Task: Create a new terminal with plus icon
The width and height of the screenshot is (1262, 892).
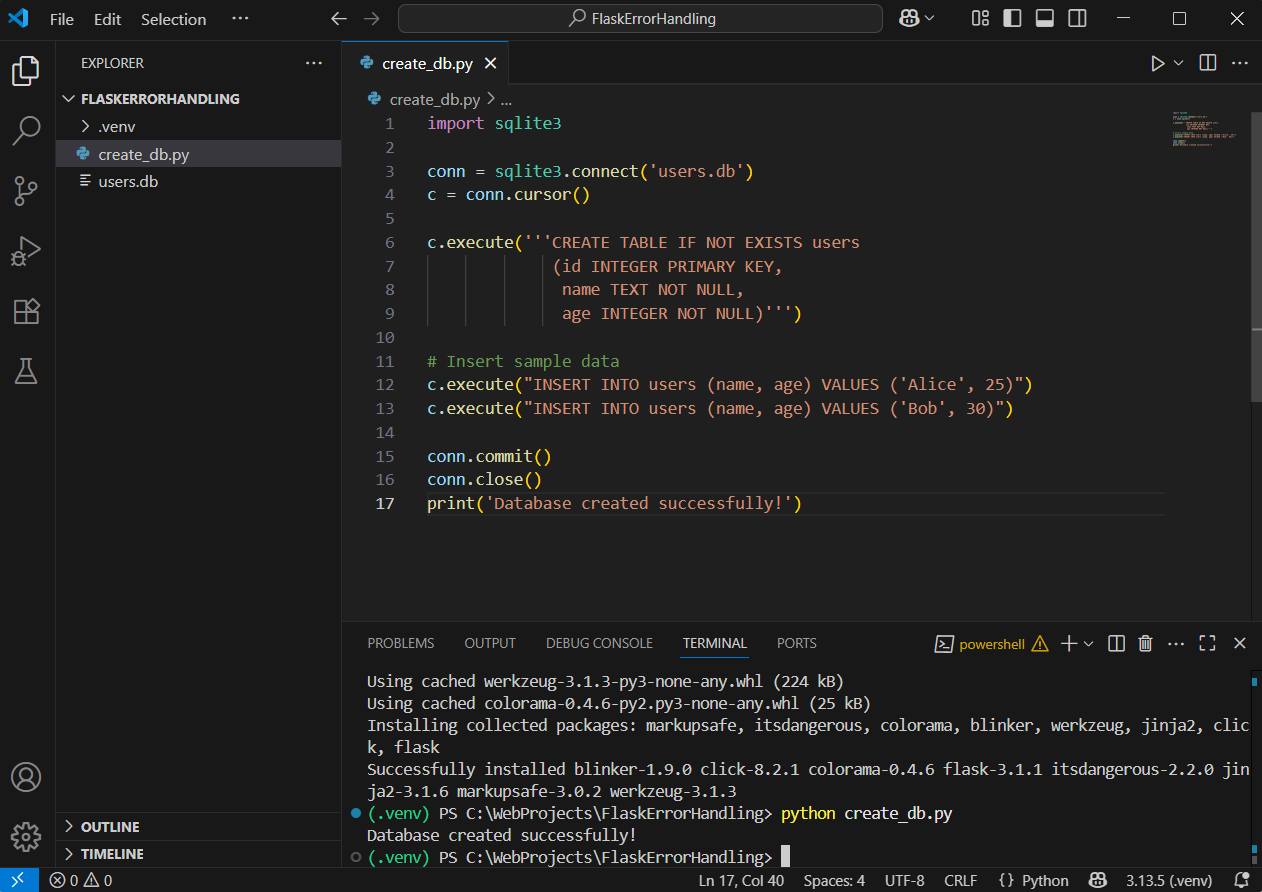Action: (1068, 644)
